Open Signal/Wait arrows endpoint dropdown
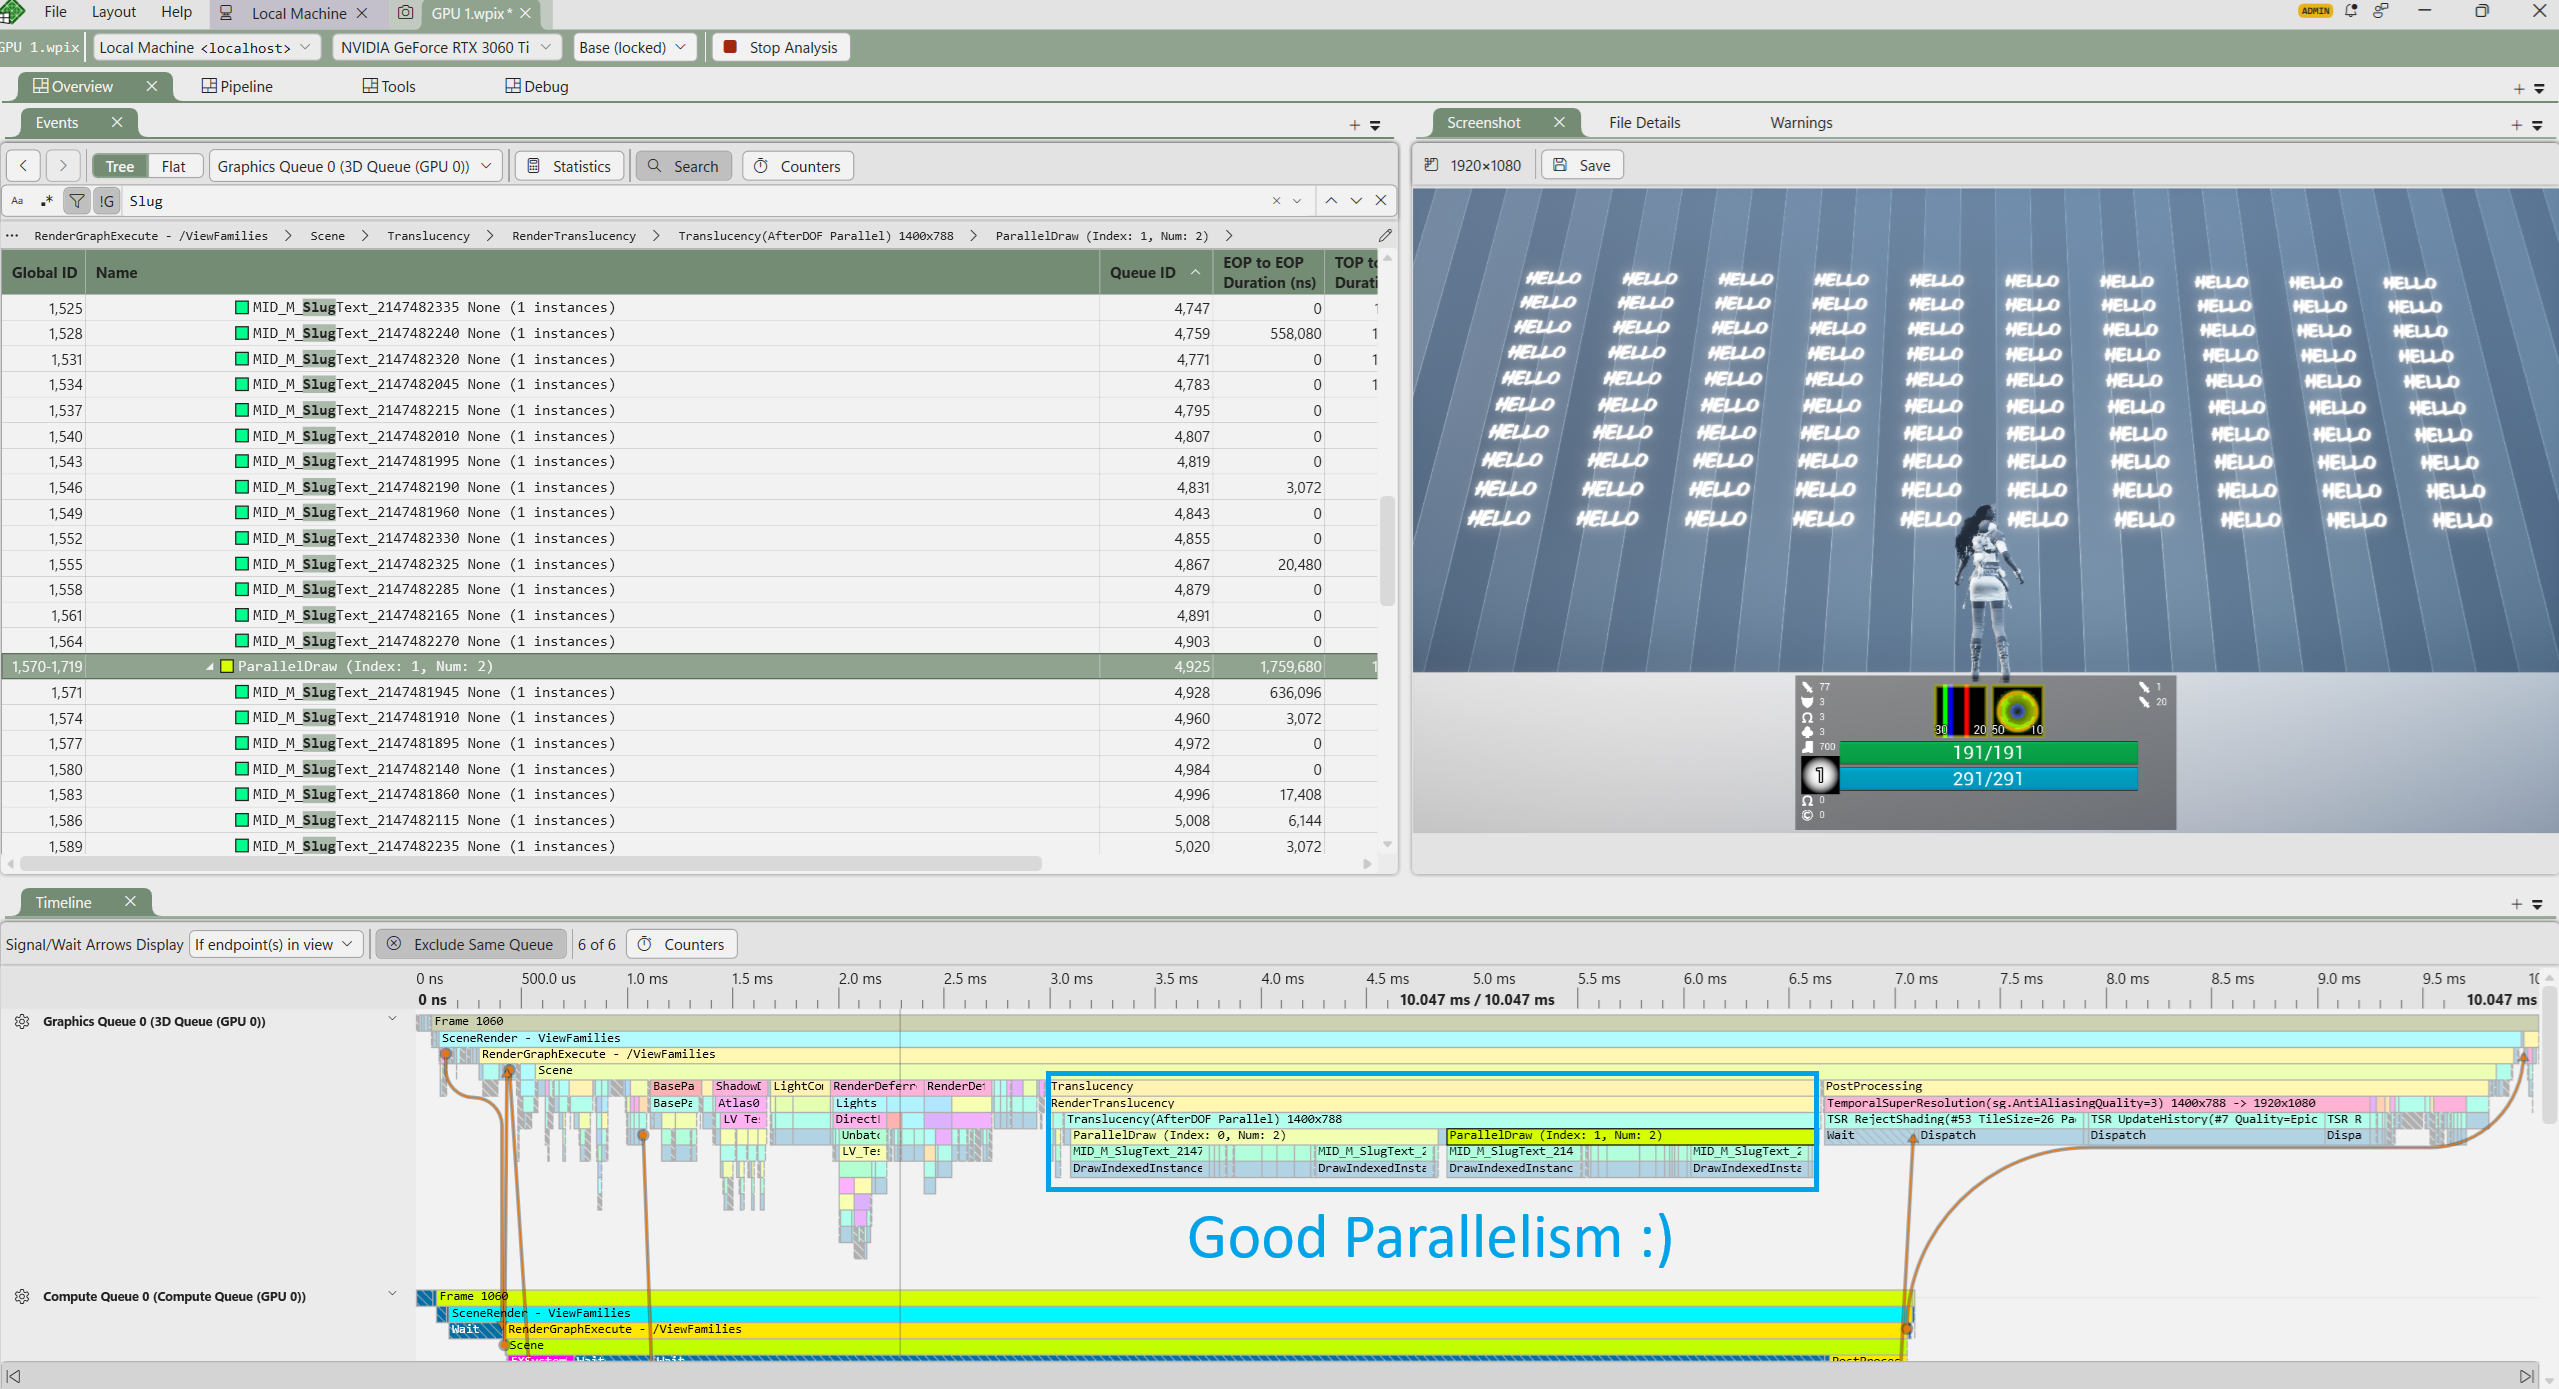2559x1389 pixels. 276,944
